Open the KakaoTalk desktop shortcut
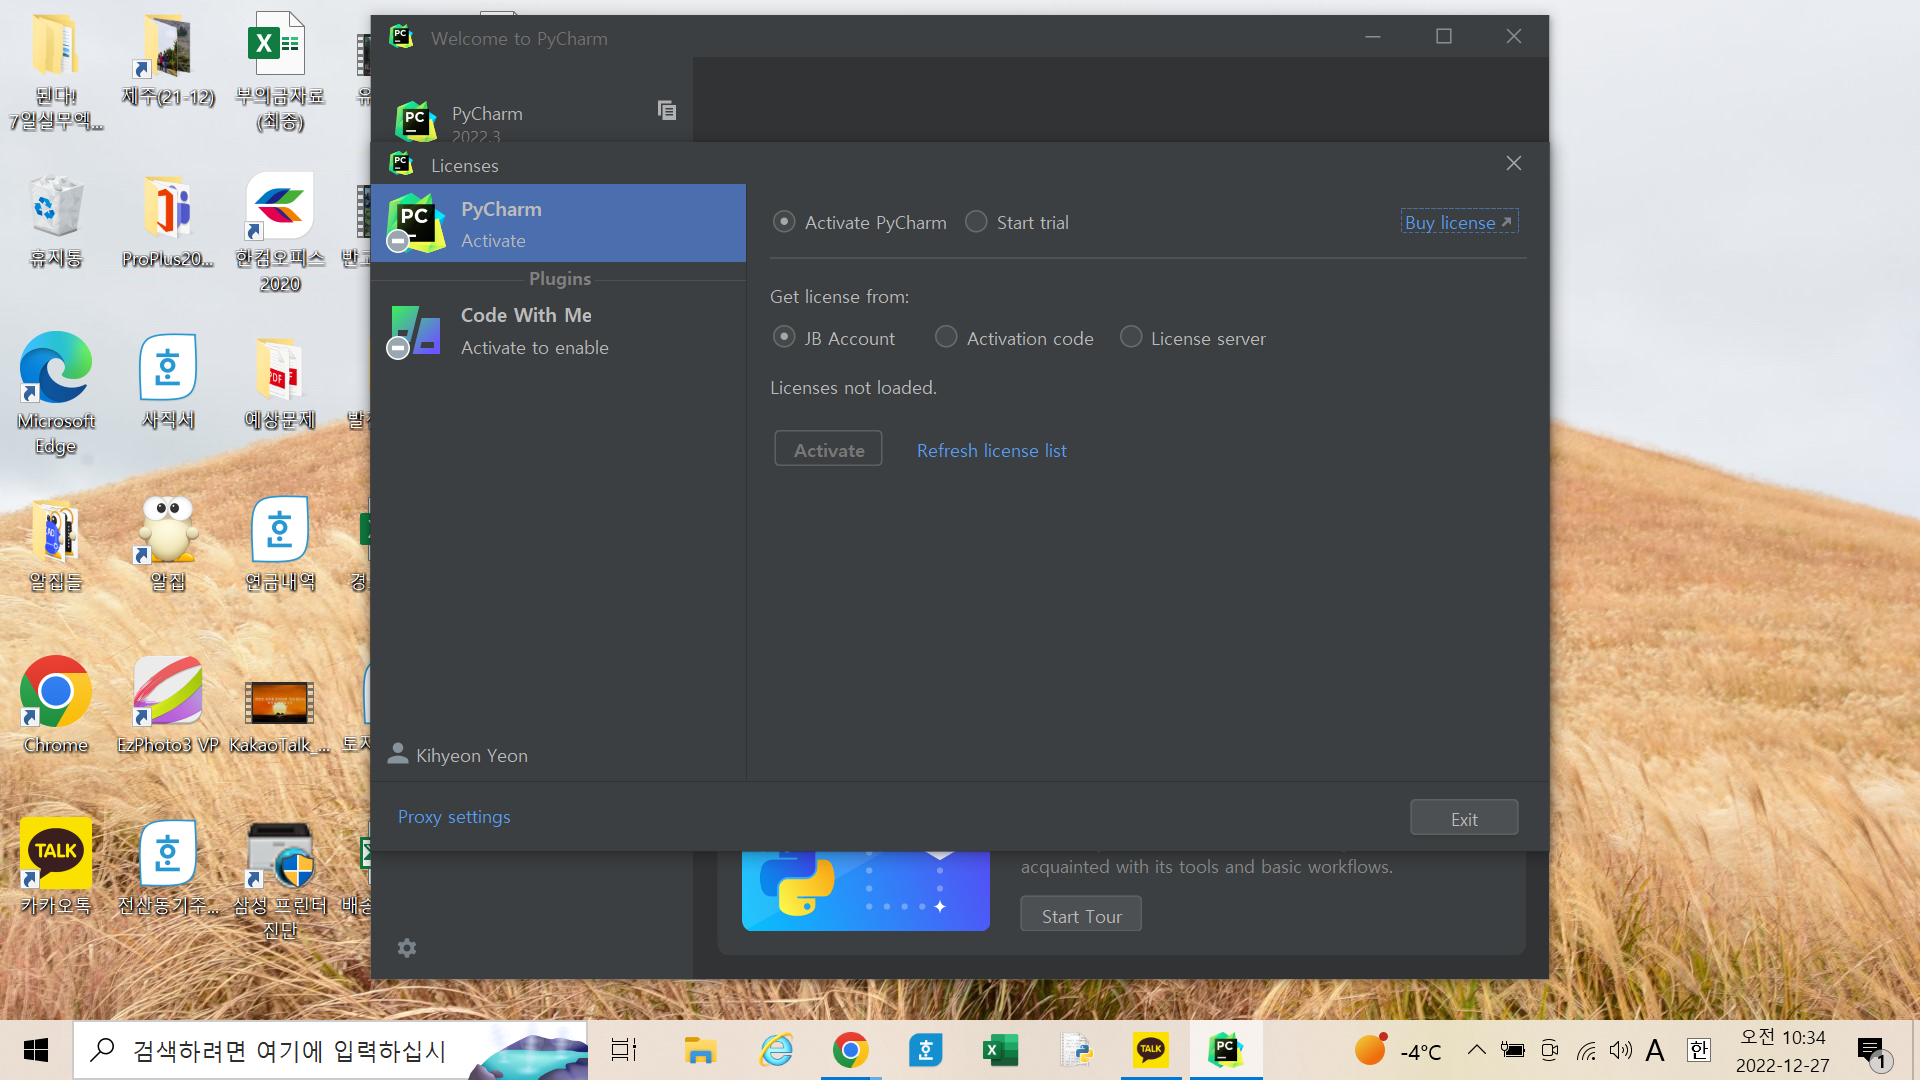Screen dimensions: 1920x1080 (x=56, y=867)
